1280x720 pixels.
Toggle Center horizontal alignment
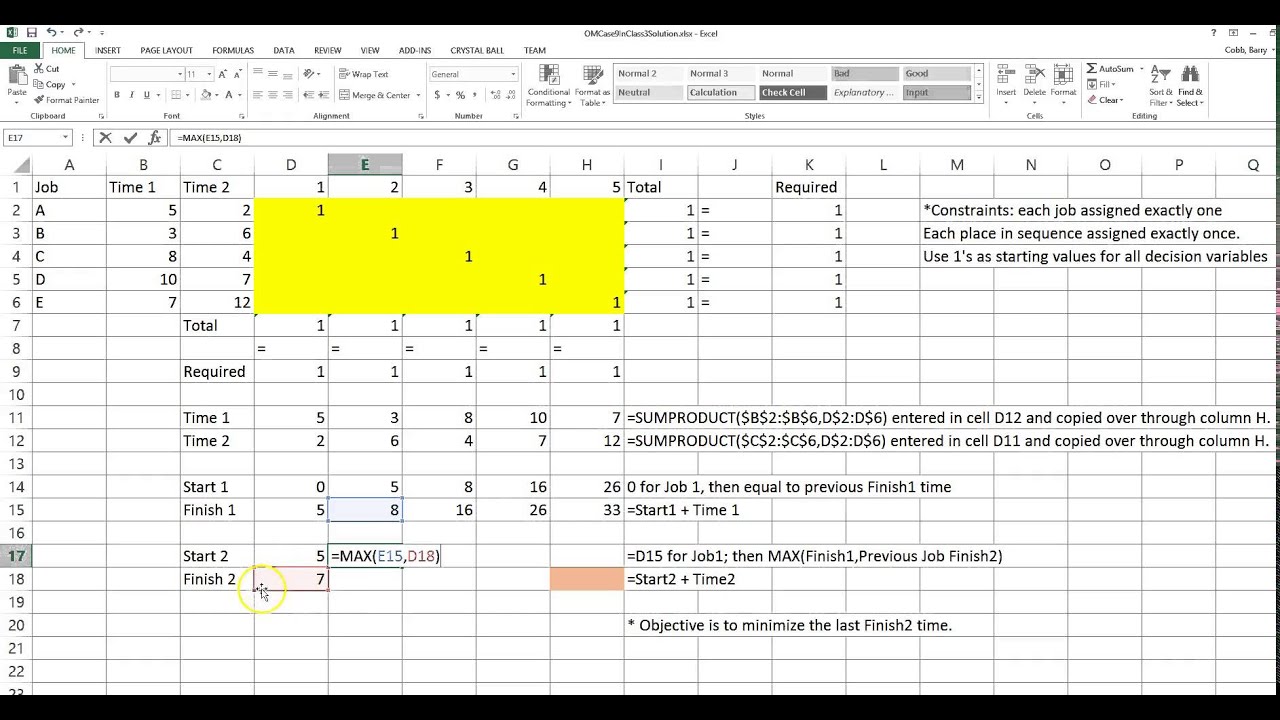(272, 95)
